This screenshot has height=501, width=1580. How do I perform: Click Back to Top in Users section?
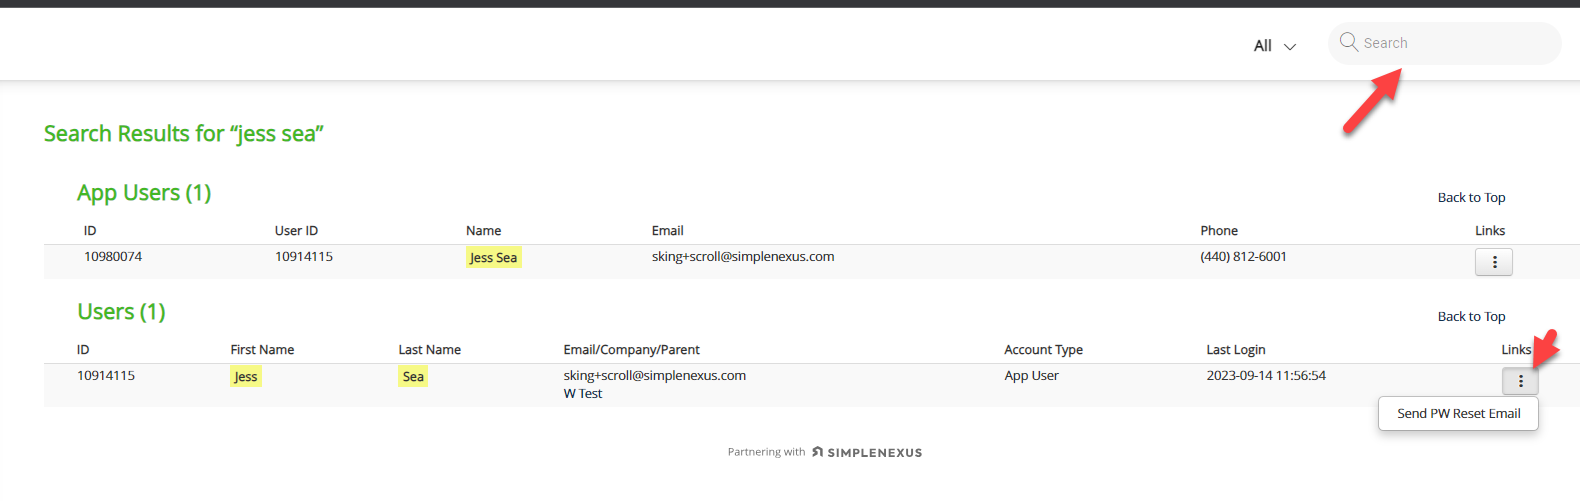1471,317
